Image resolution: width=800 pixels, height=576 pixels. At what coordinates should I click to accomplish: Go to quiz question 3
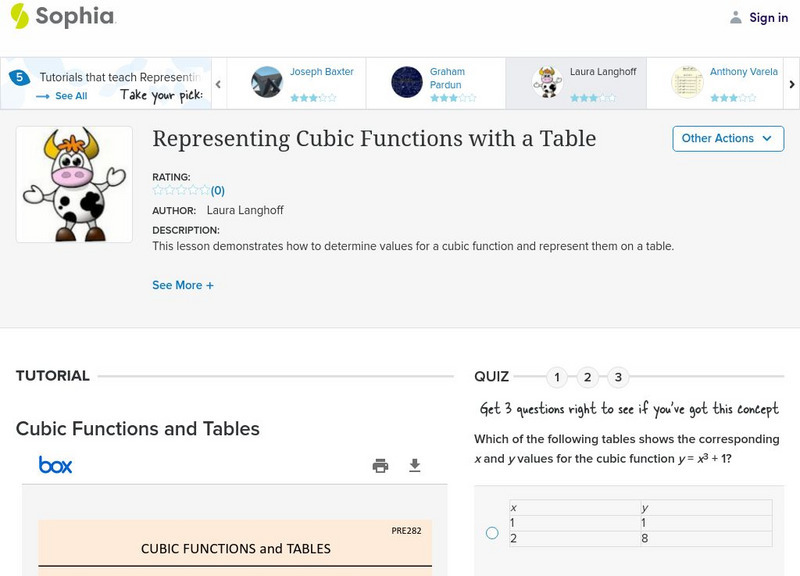point(618,377)
